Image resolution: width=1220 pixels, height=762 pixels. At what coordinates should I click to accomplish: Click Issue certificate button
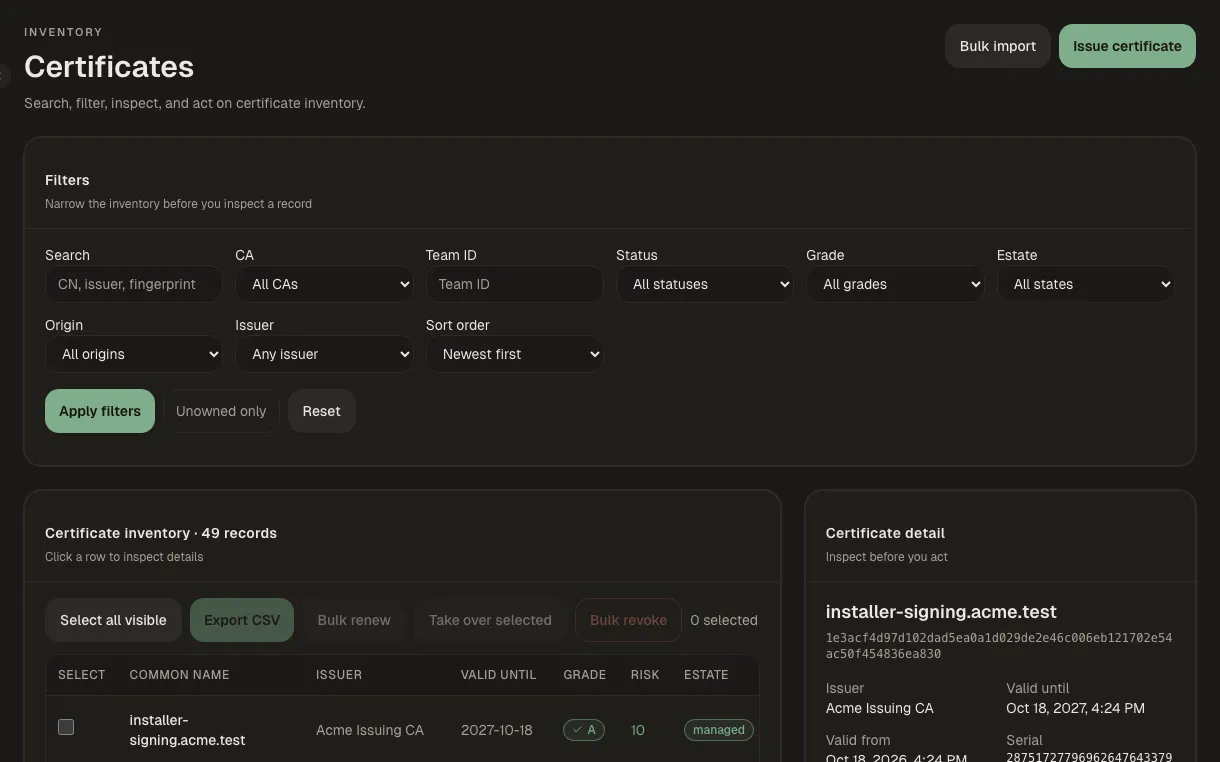[x=1127, y=46]
